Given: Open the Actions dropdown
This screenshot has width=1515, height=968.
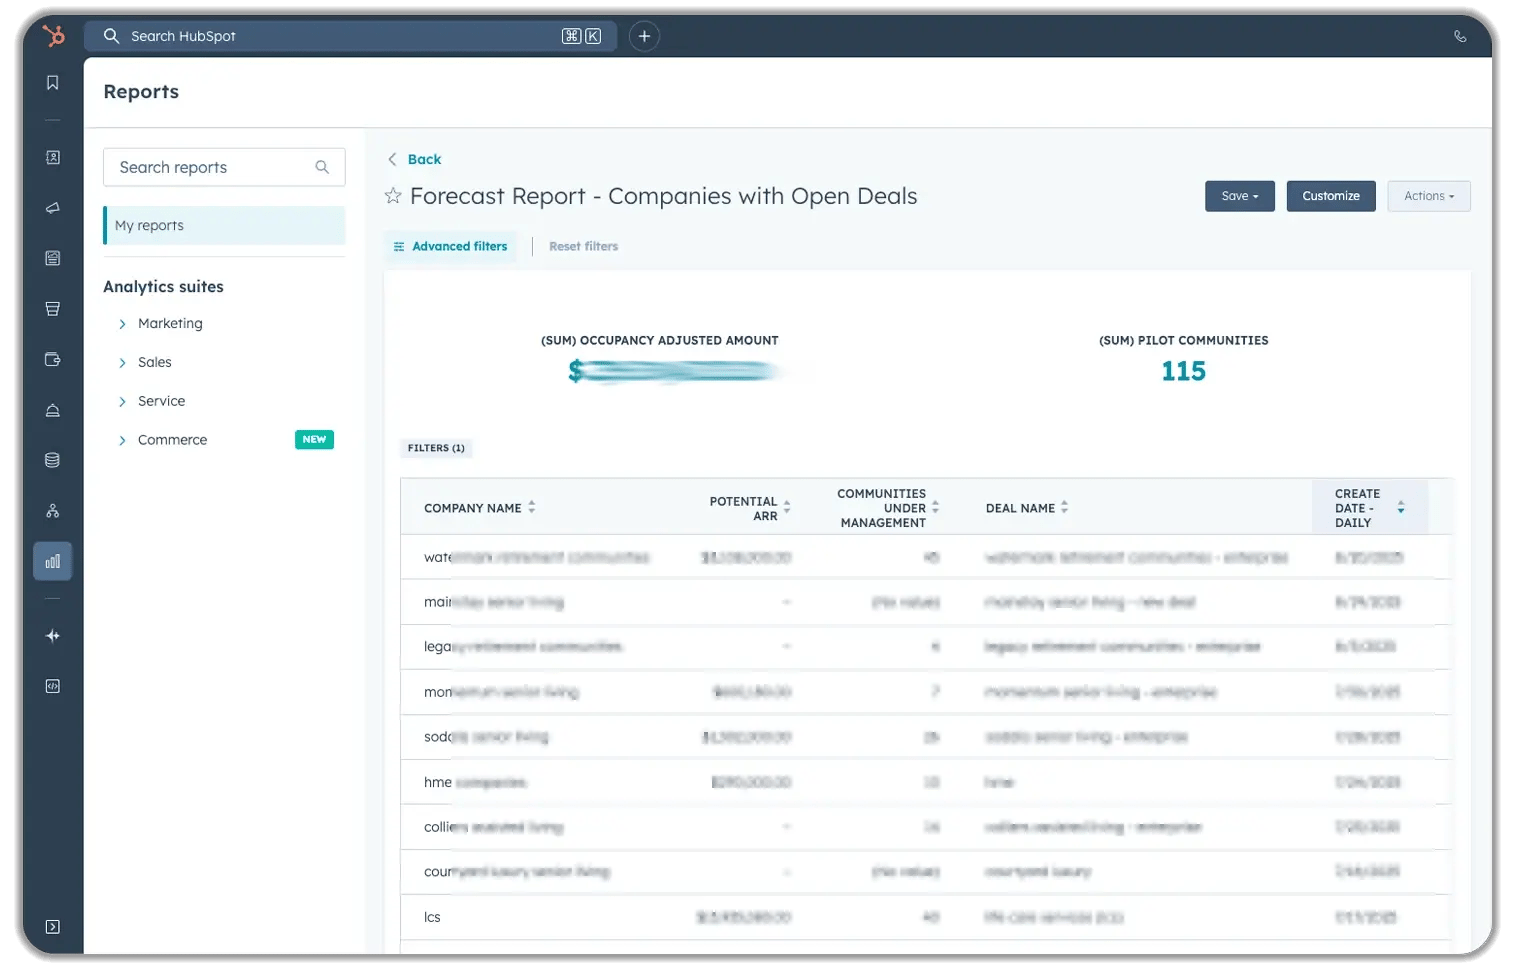Looking at the screenshot, I should (1428, 196).
